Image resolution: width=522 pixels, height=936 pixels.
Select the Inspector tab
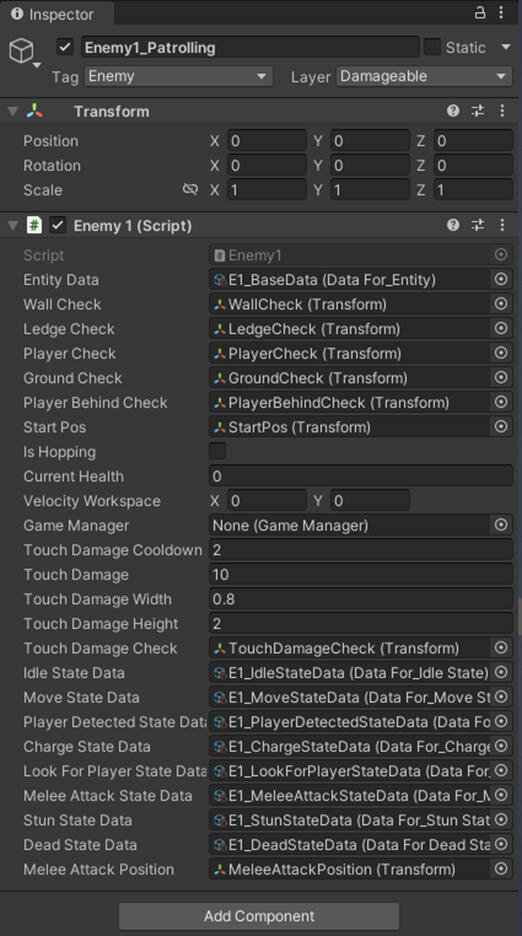click(53, 14)
